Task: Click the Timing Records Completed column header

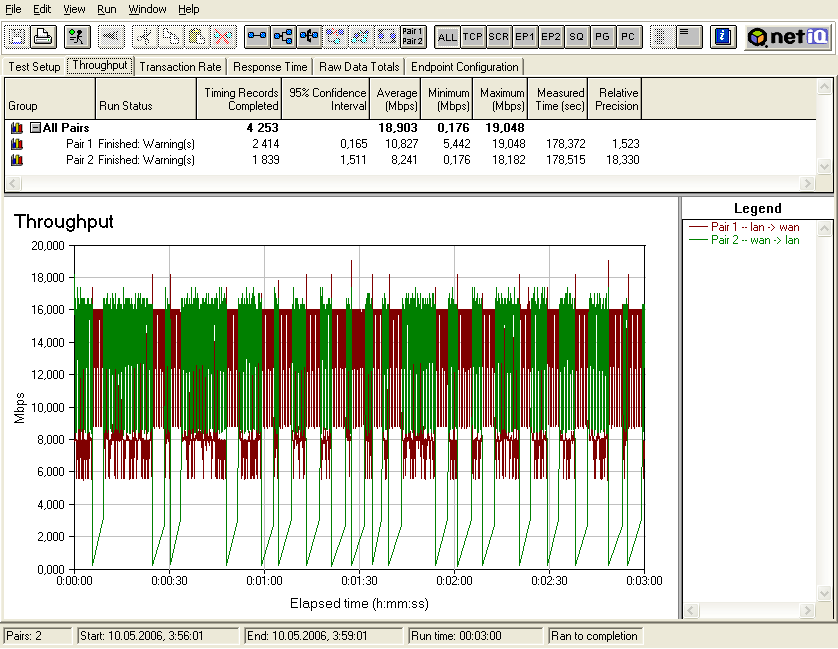Action: (x=240, y=99)
